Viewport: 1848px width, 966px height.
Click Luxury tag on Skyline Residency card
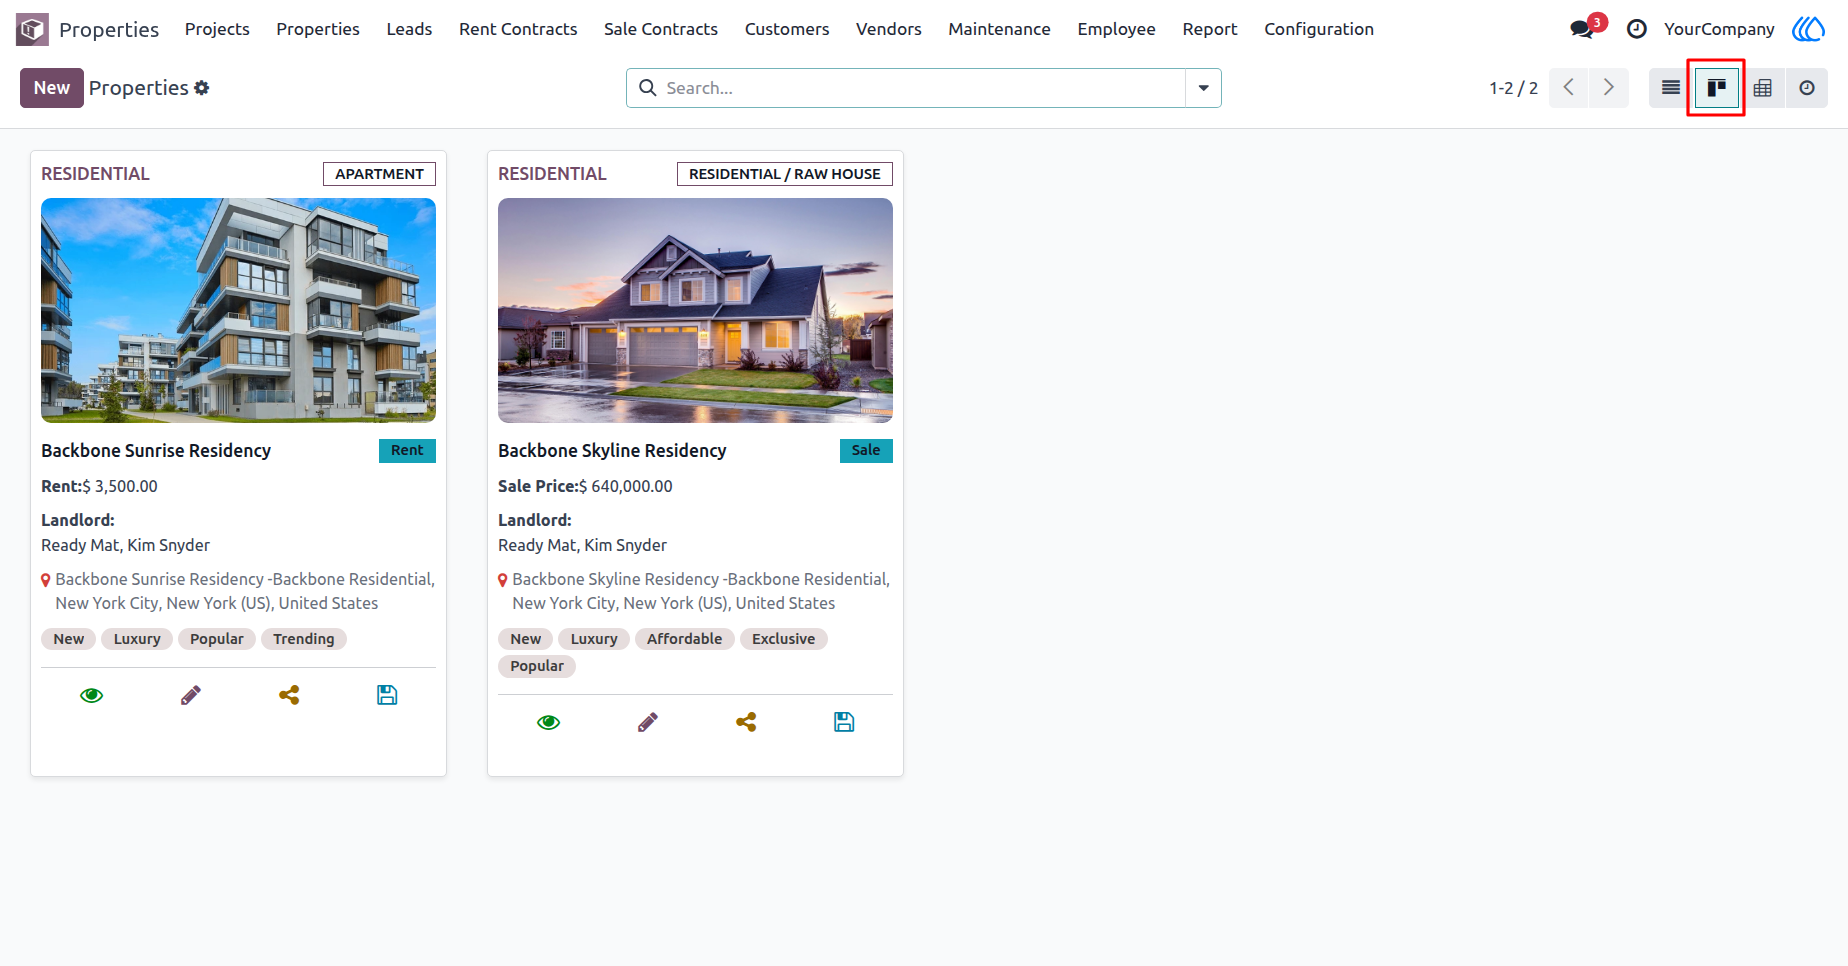594,639
